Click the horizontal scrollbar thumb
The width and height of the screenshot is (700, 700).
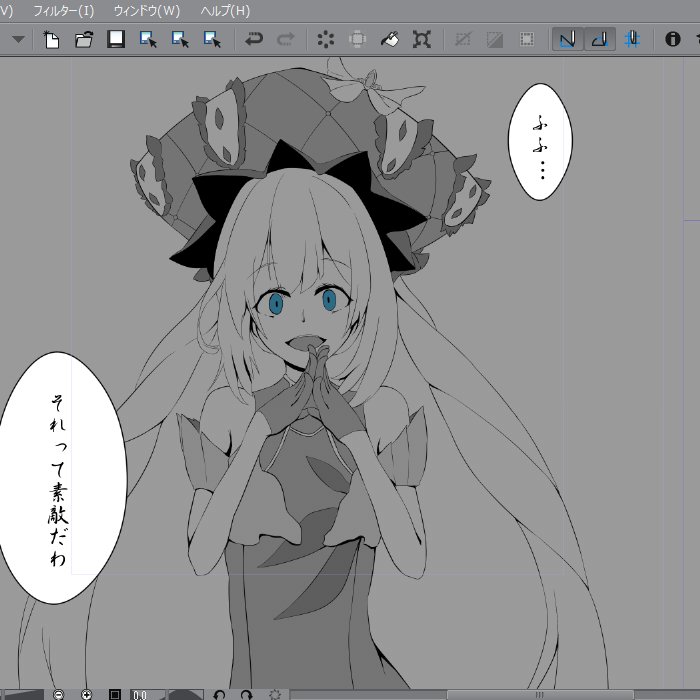[540, 695]
